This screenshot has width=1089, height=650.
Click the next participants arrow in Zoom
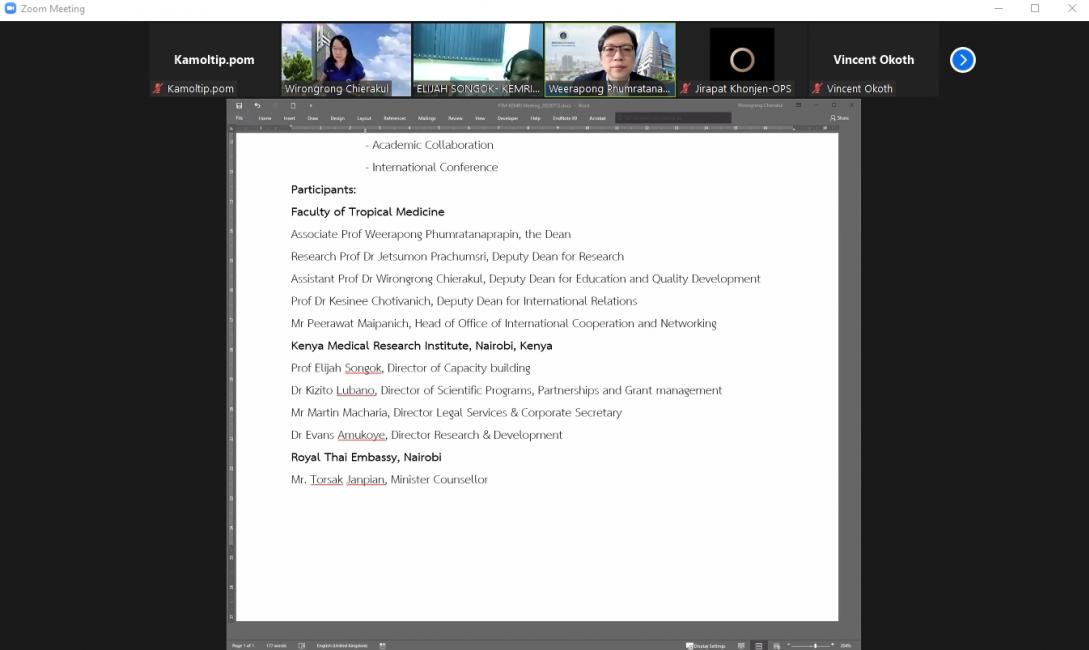coord(963,60)
